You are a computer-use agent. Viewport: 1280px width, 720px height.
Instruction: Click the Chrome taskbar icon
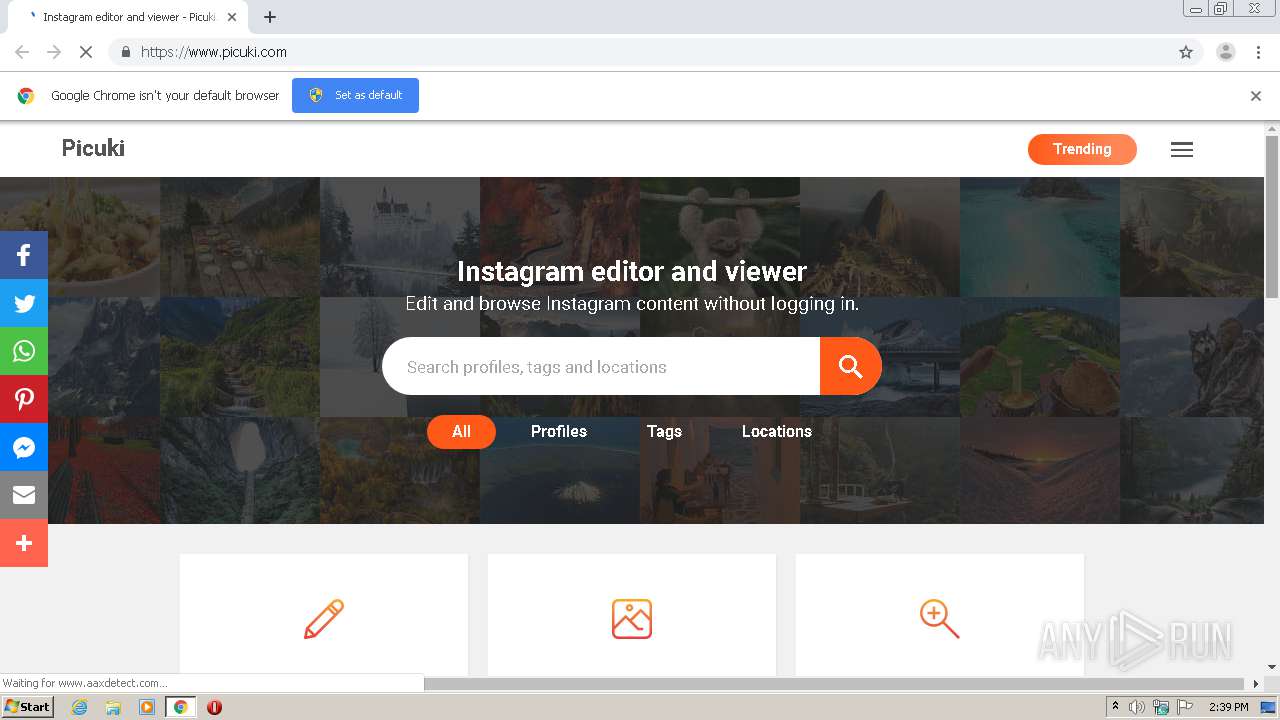(x=181, y=707)
